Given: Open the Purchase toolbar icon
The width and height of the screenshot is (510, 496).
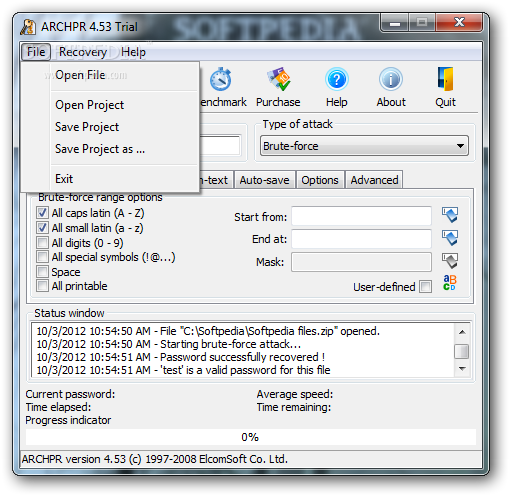Looking at the screenshot, I should click(278, 79).
